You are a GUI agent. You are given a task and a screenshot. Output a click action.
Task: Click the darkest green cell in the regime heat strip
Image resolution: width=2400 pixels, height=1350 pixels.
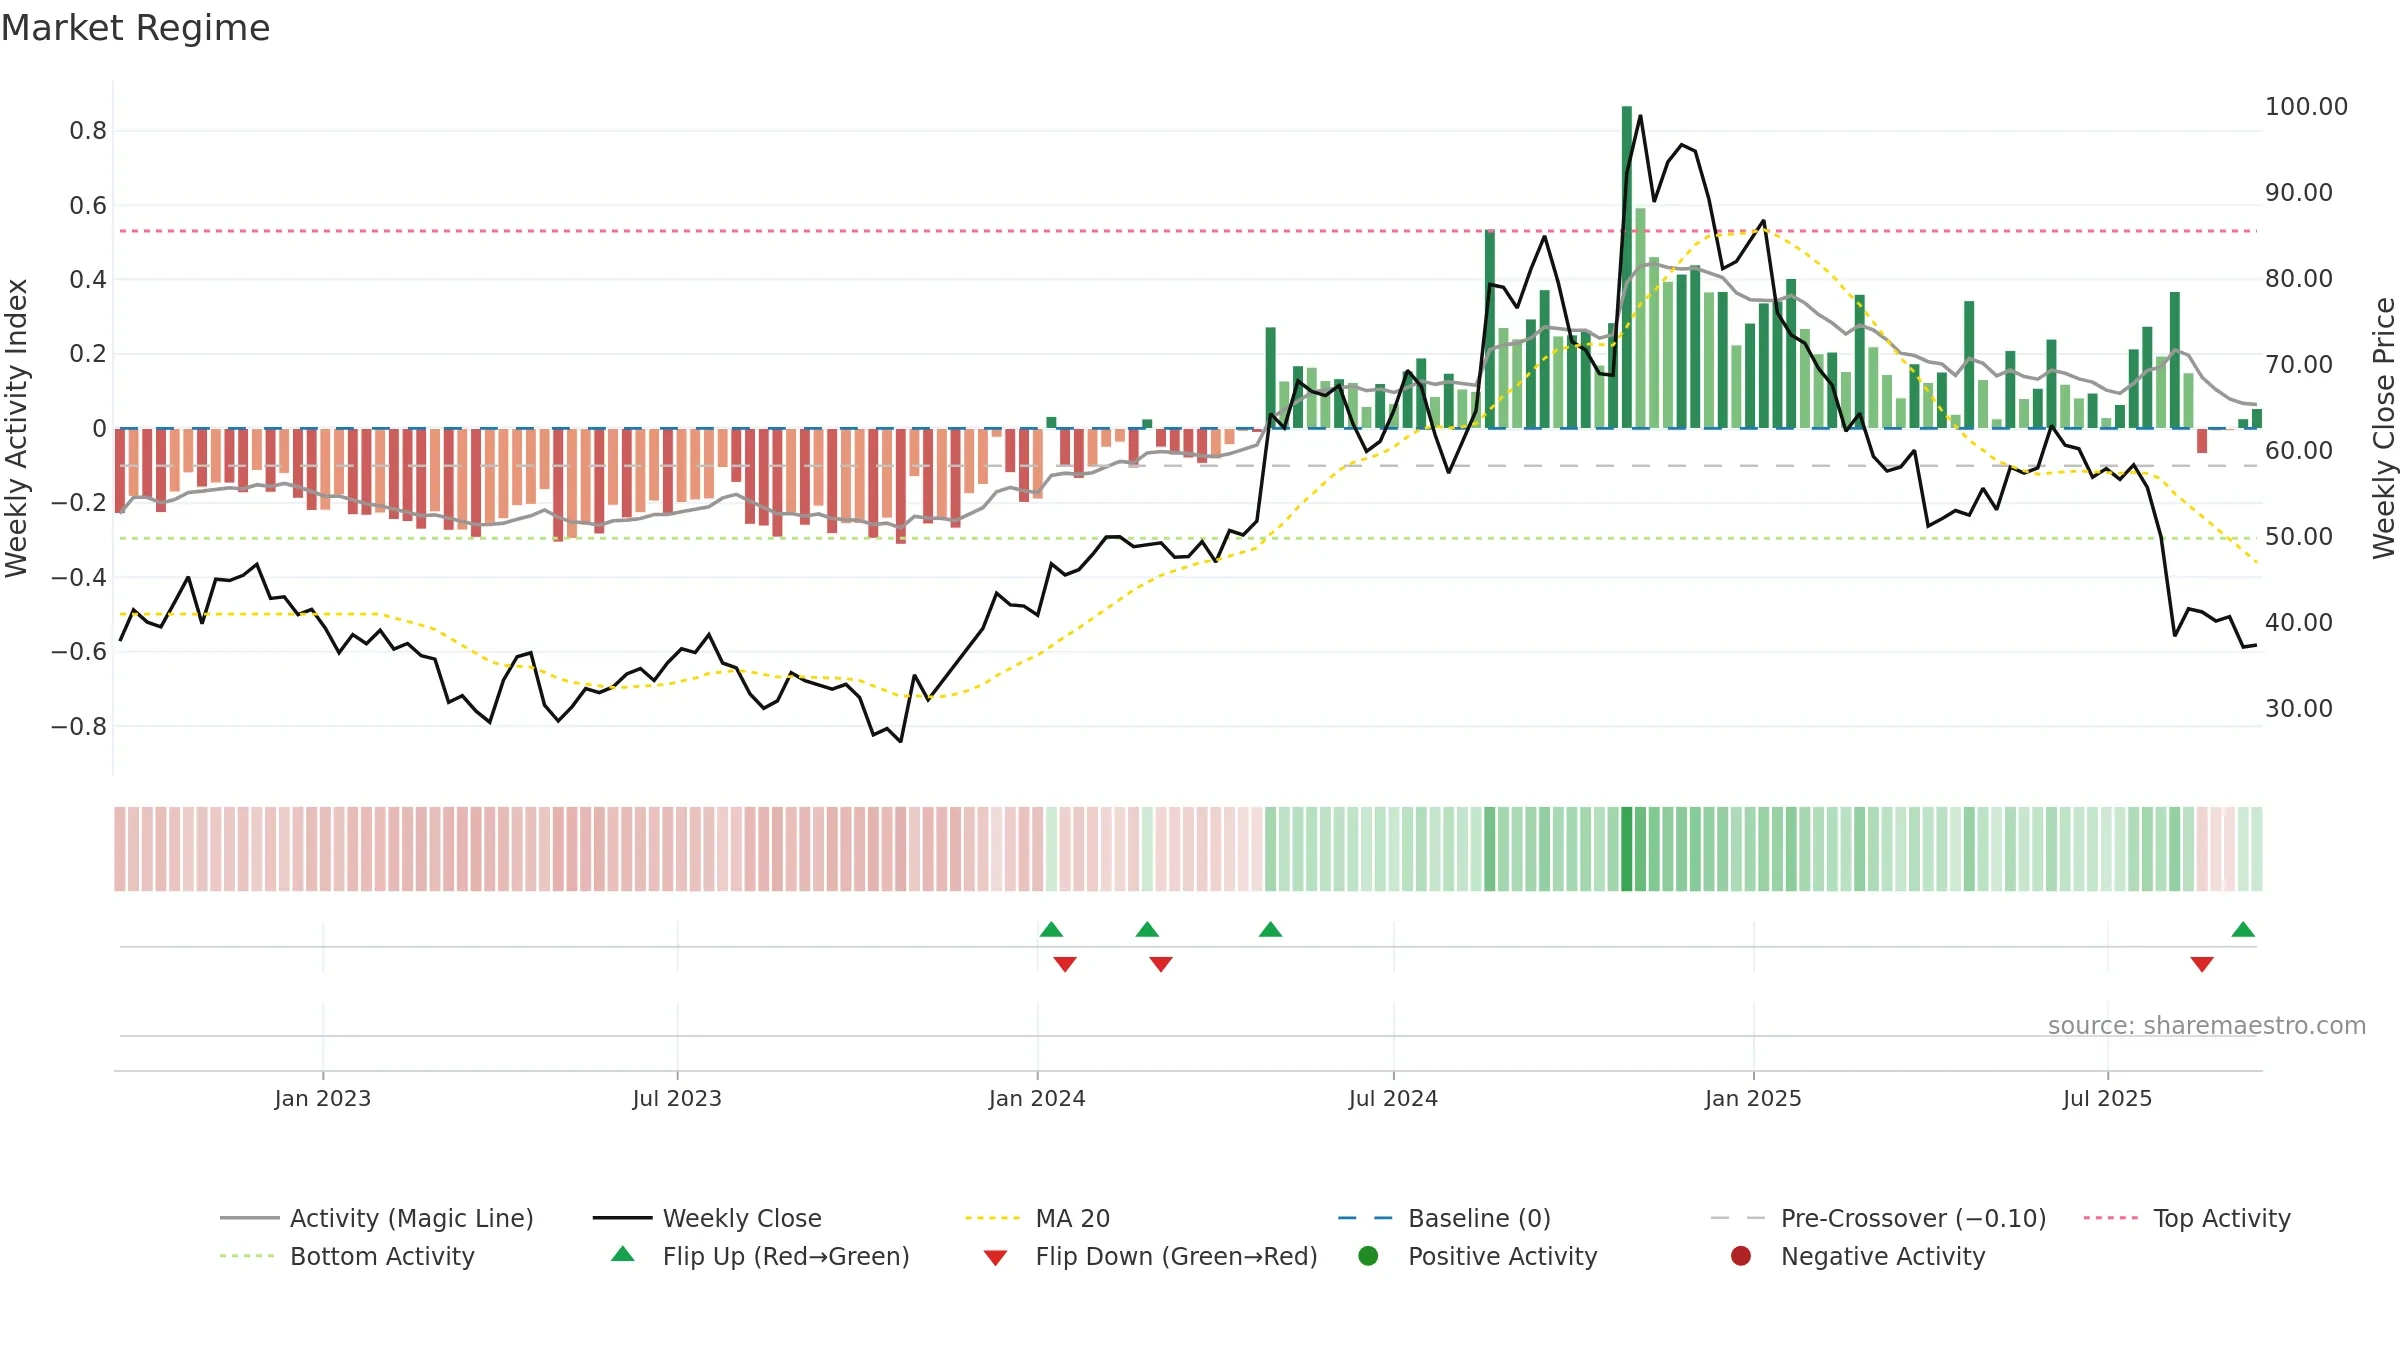(1627, 849)
